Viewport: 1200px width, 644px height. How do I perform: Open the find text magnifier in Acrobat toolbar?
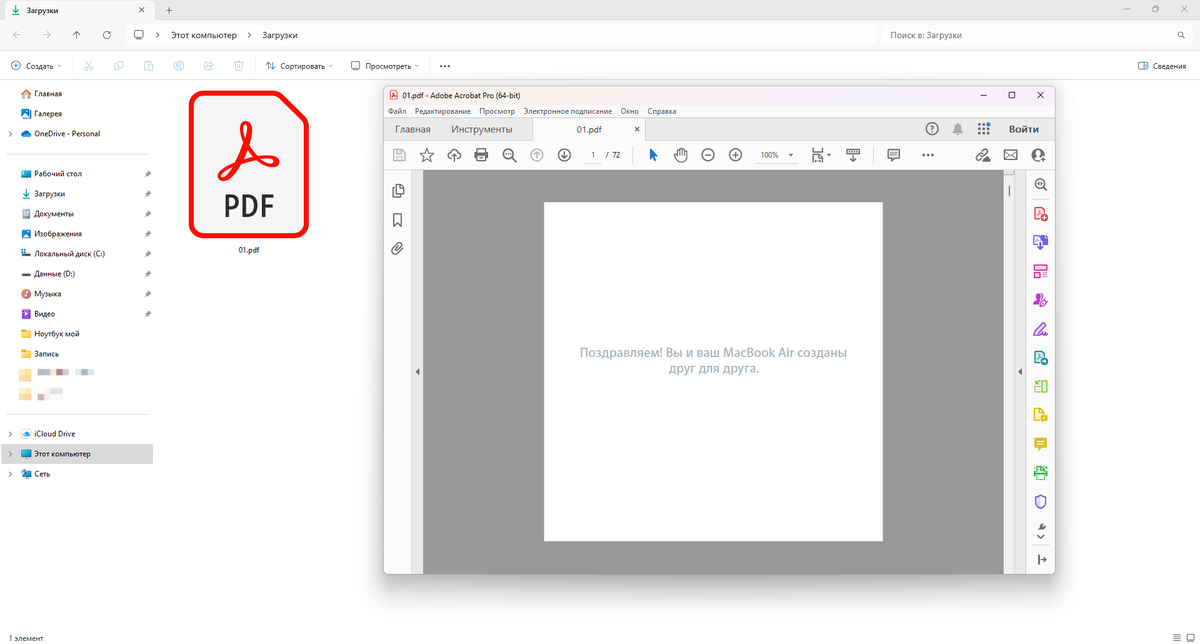(509, 155)
